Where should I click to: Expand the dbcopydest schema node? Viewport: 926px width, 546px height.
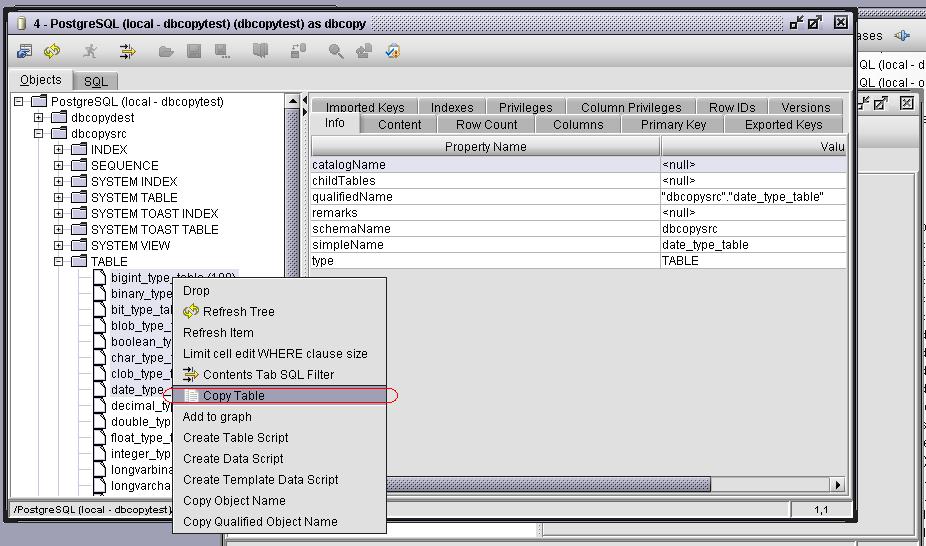tap(39, 118)
